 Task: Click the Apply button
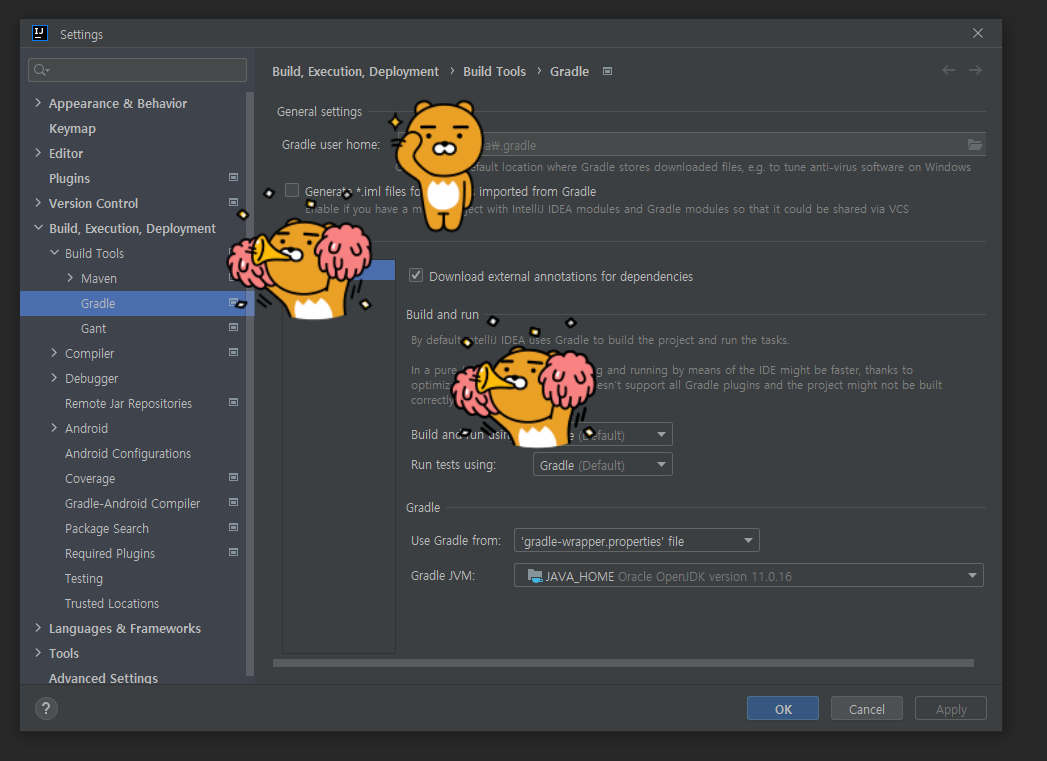coord(951,708)
